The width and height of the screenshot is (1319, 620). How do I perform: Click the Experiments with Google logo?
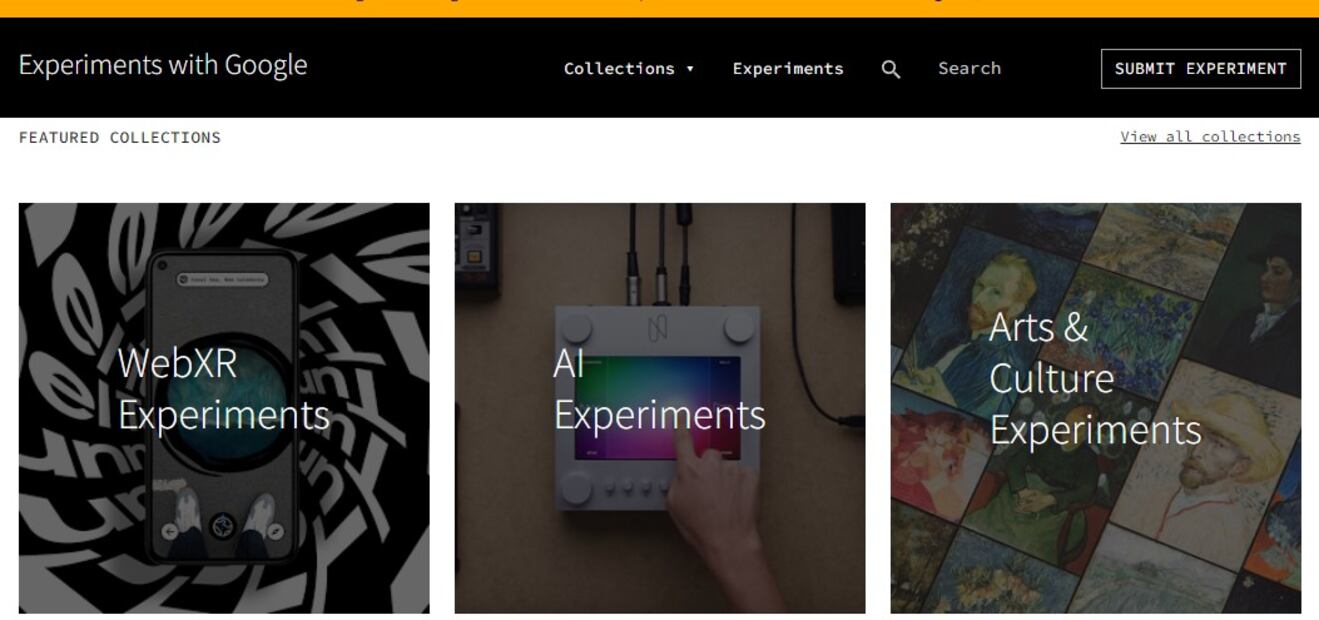tap(163, 65)
